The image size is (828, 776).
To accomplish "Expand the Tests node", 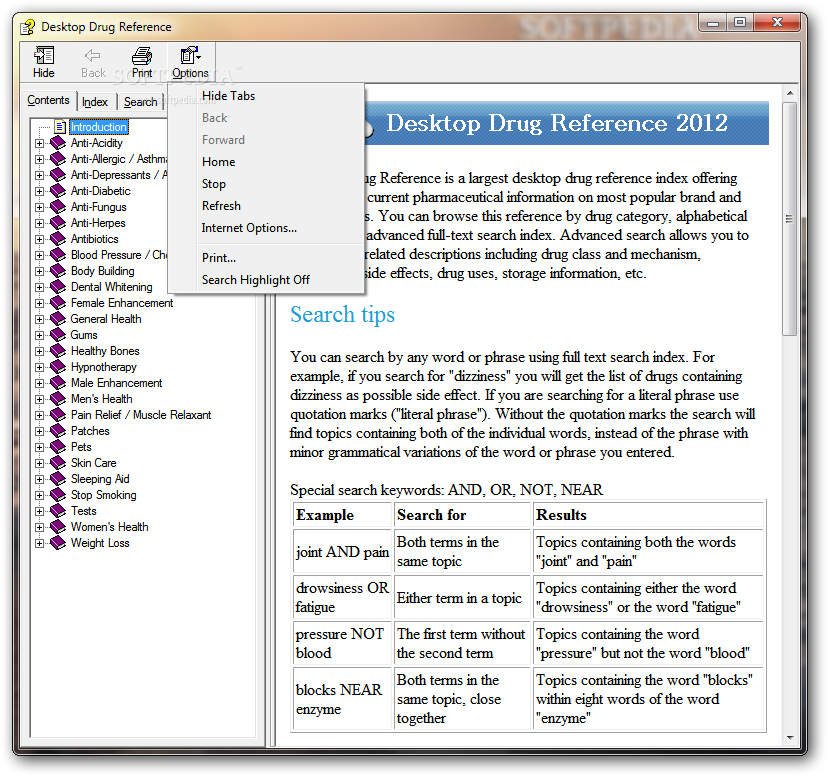I will click(40, 511).
